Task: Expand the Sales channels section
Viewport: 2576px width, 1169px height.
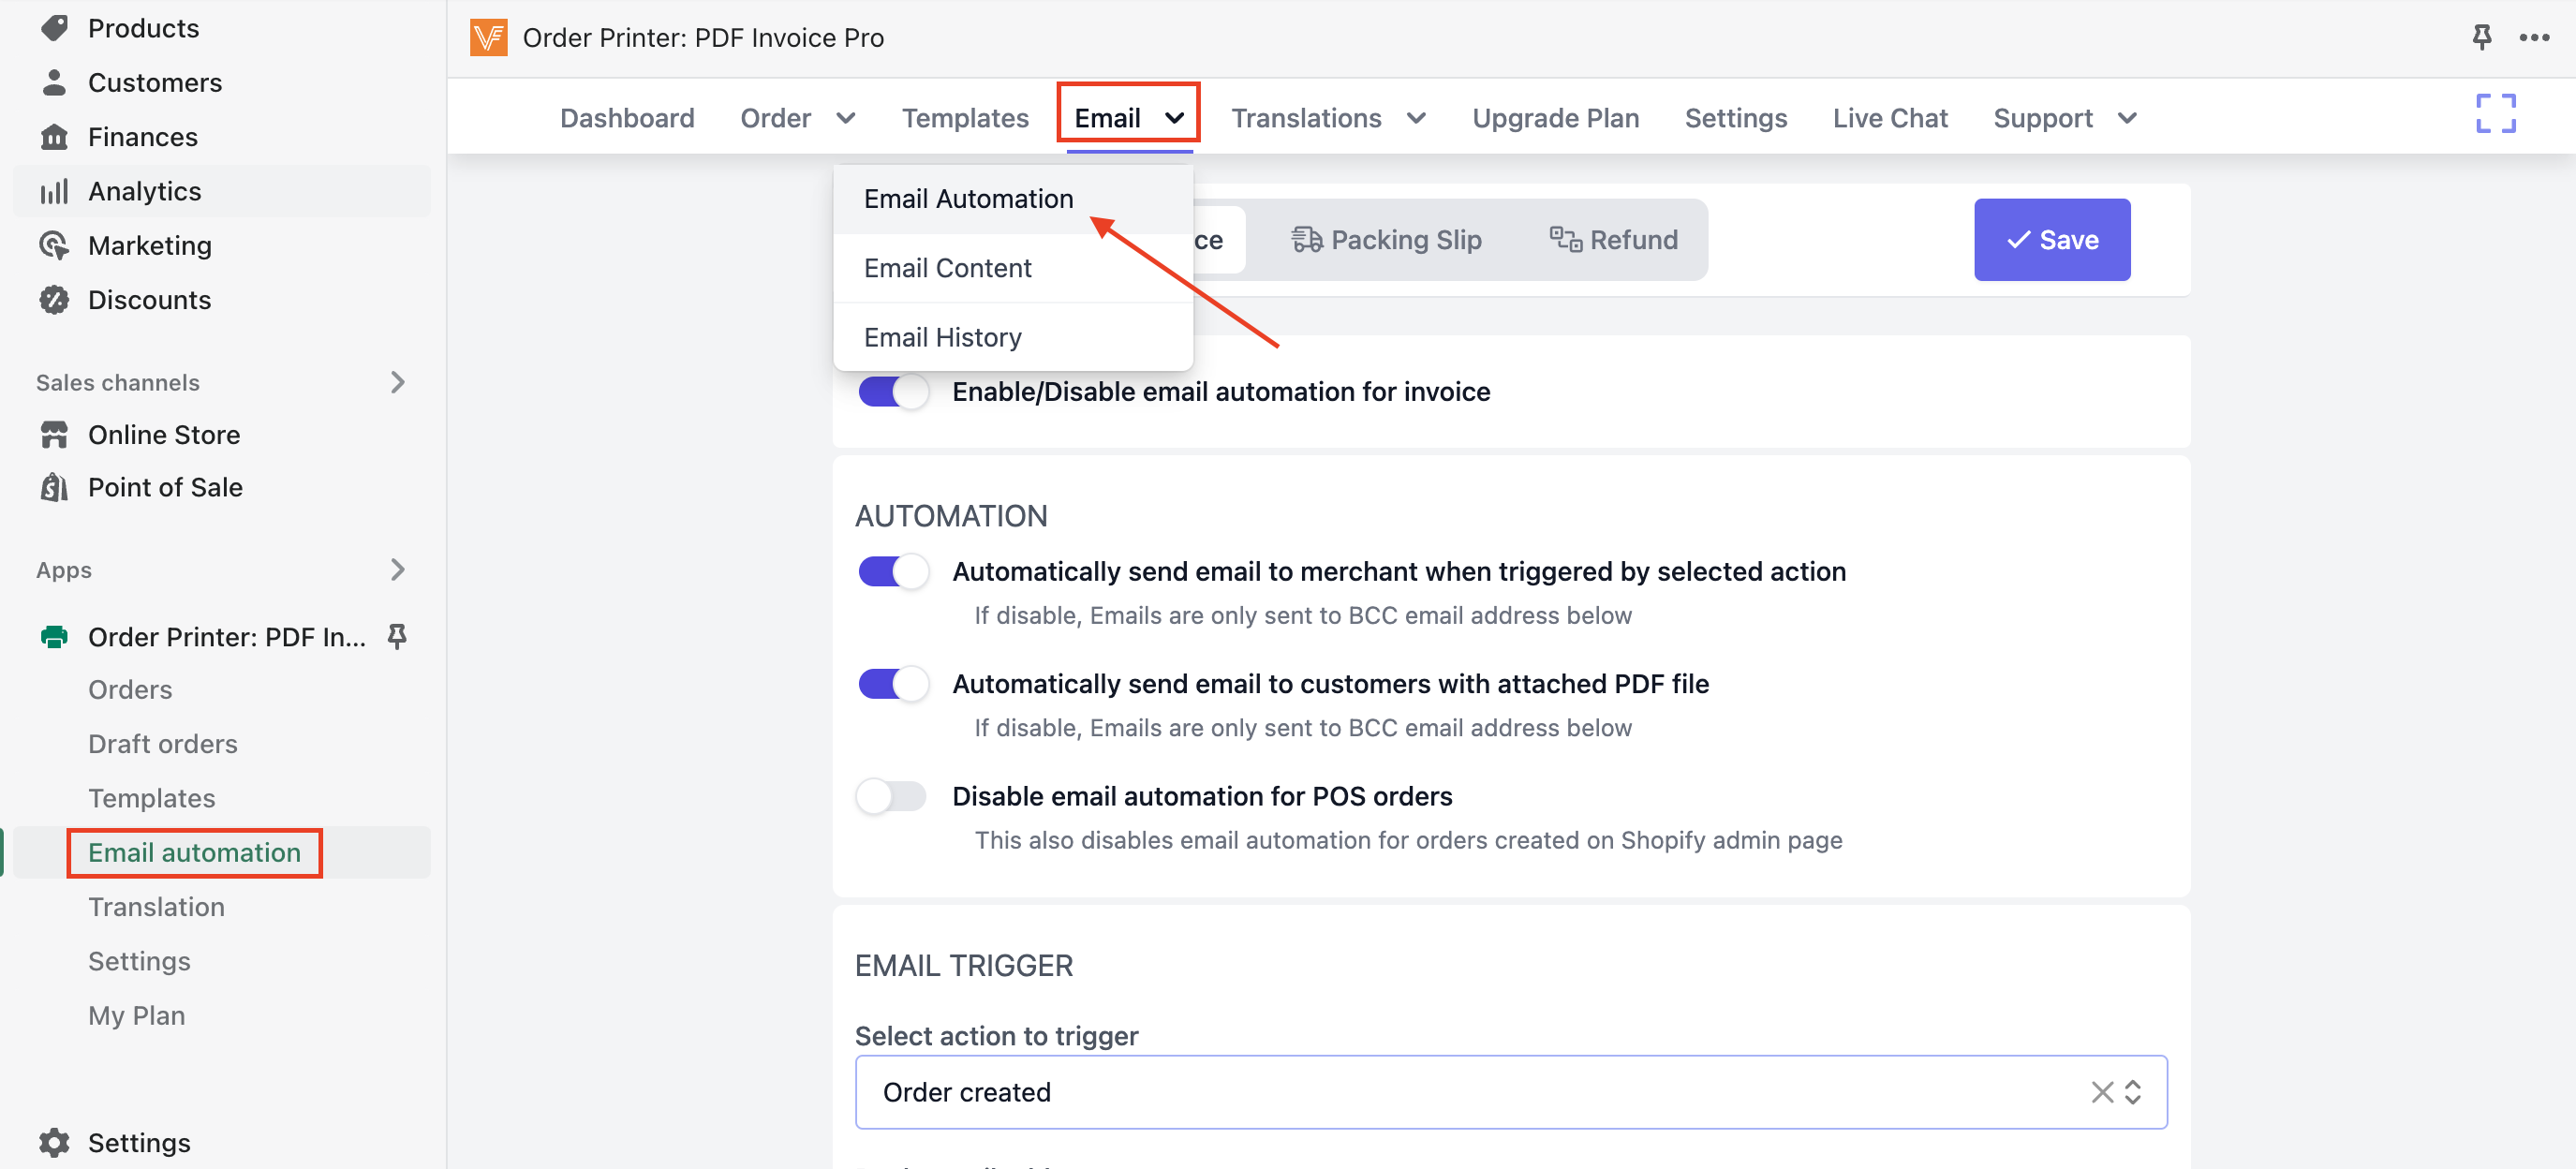Action: point(397,382)
